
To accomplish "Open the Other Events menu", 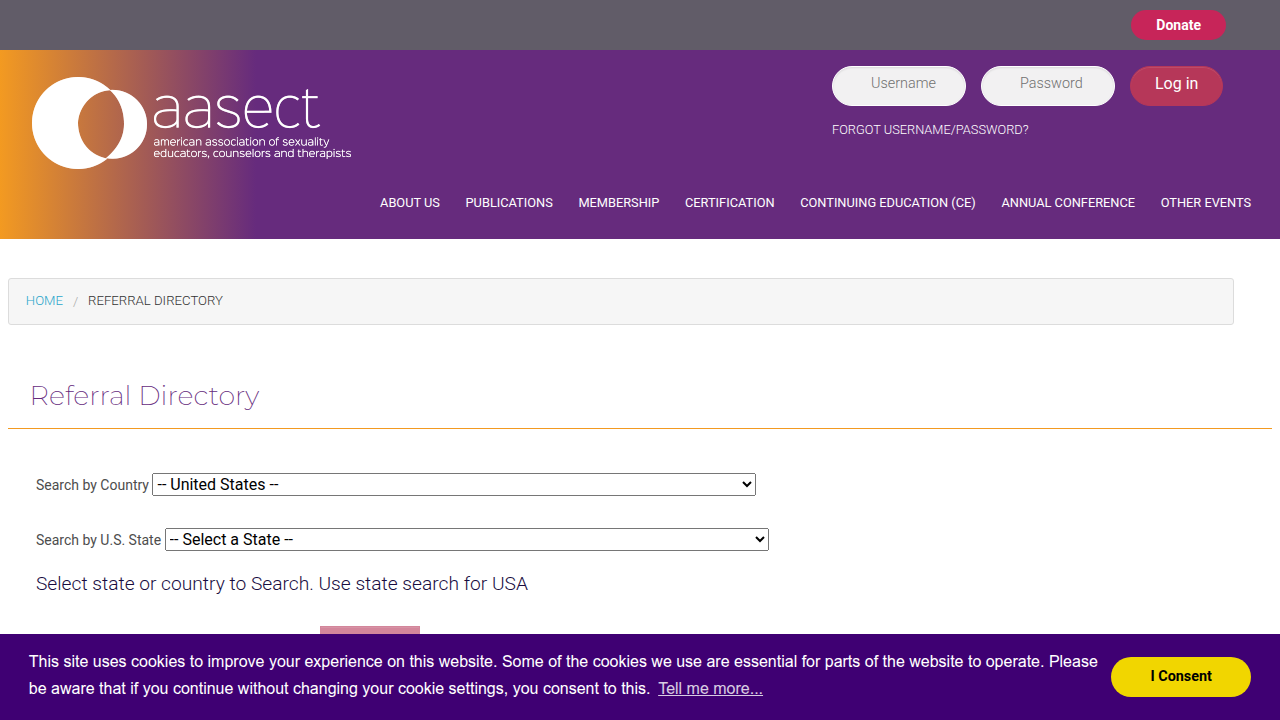I will click(x=1206, y=203).
